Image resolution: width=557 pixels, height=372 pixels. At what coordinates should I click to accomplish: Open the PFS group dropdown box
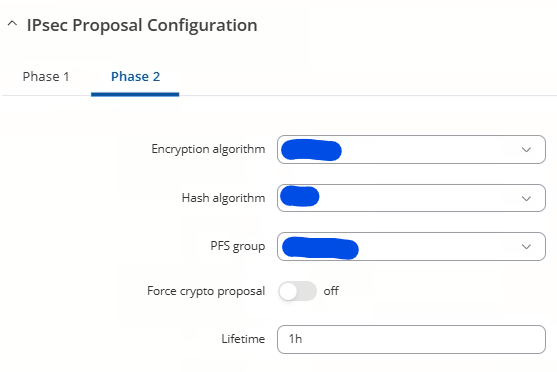coord(411,247)
